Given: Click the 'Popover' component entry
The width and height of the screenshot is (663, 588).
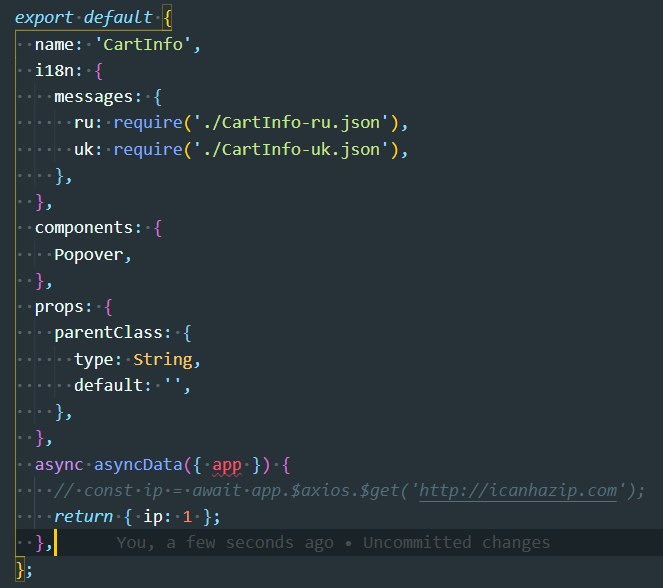Looking at the screenshot, I should 88,254.
